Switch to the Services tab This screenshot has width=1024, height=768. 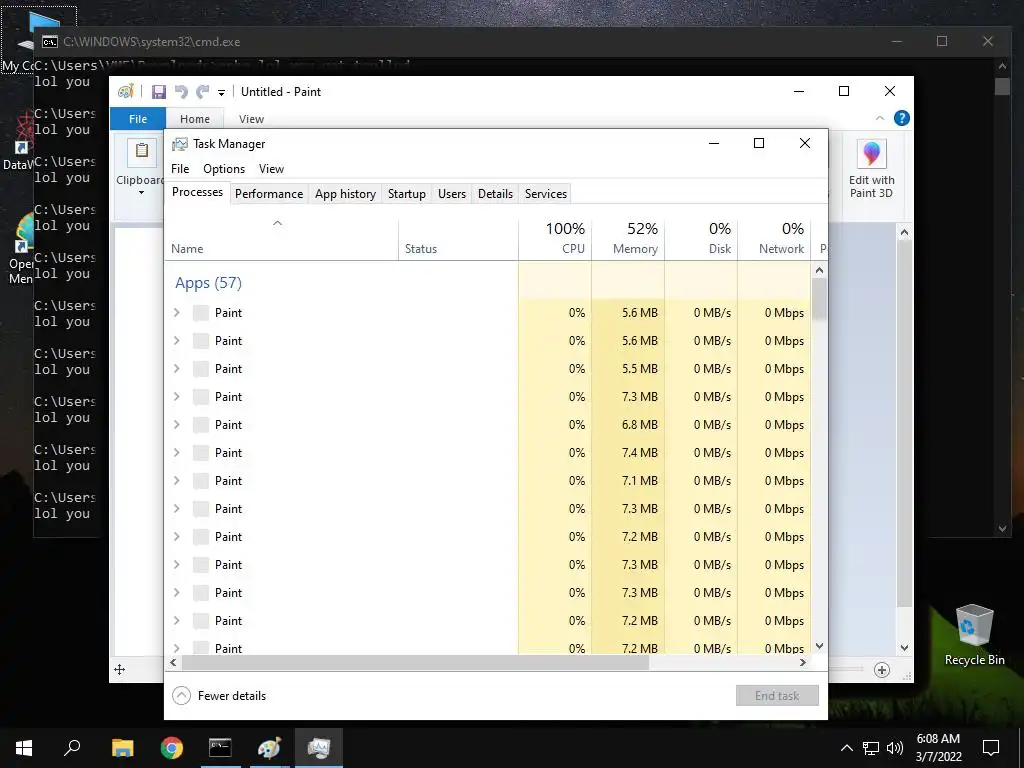coord(546,194)
